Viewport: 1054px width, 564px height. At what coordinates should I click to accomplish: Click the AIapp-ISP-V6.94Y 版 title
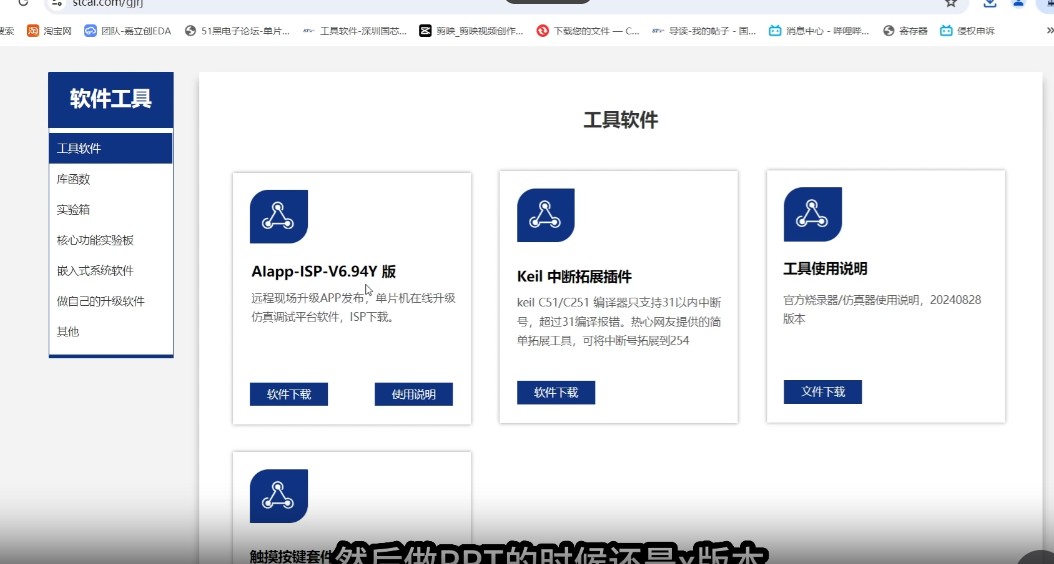point(324,272)
